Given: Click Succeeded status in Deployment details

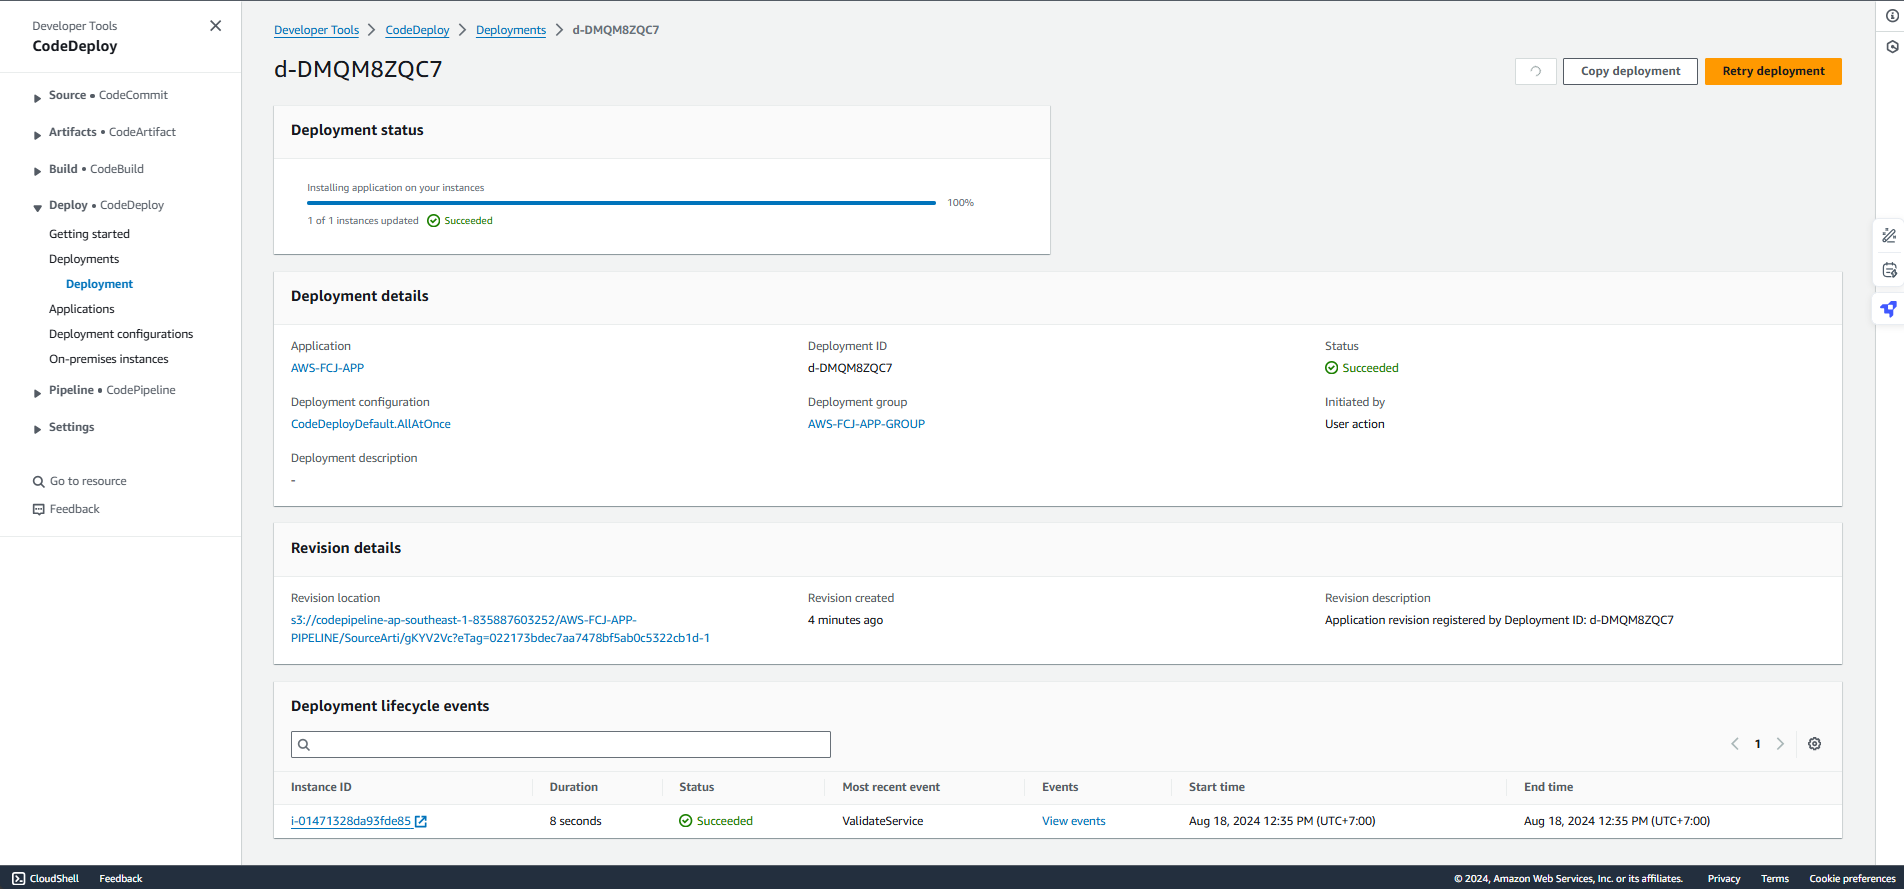Looking at the screenshot, I should [1362, 368].
